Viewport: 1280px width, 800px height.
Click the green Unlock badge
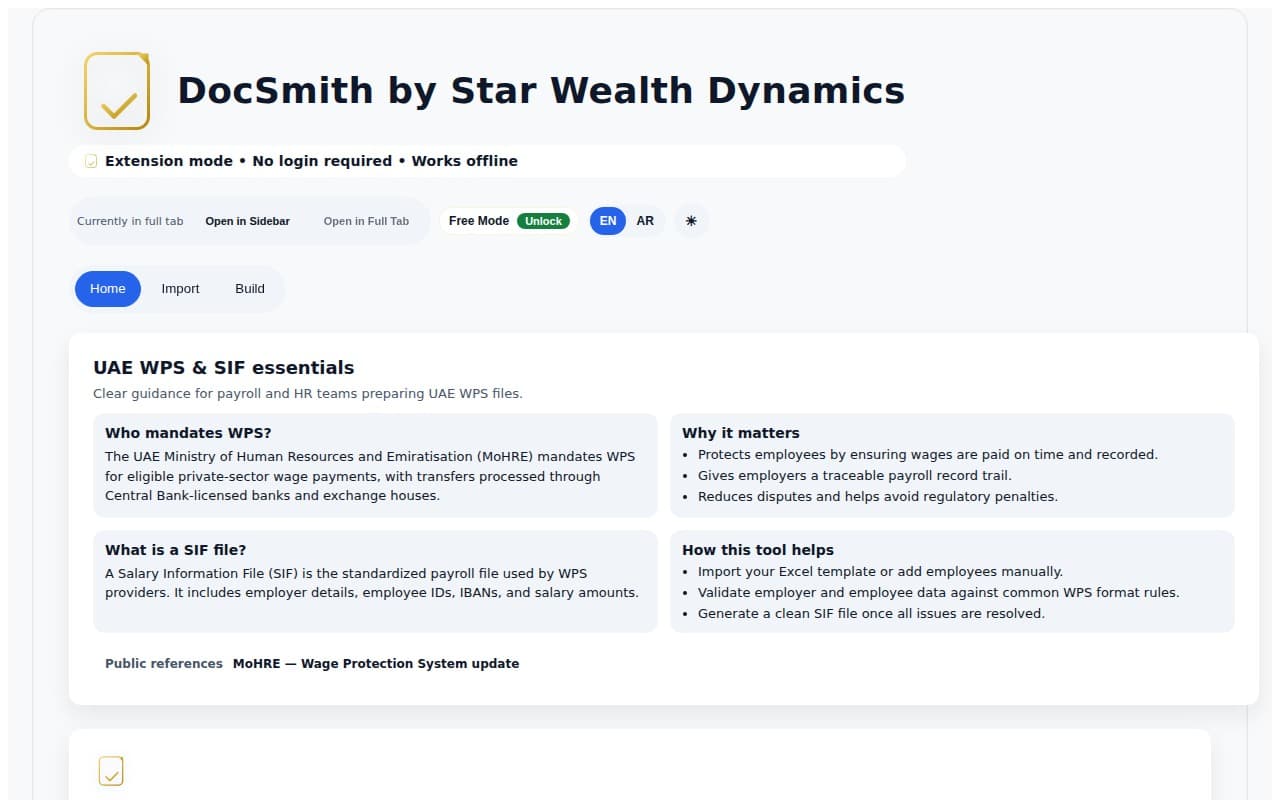click(x=543, y=221)
